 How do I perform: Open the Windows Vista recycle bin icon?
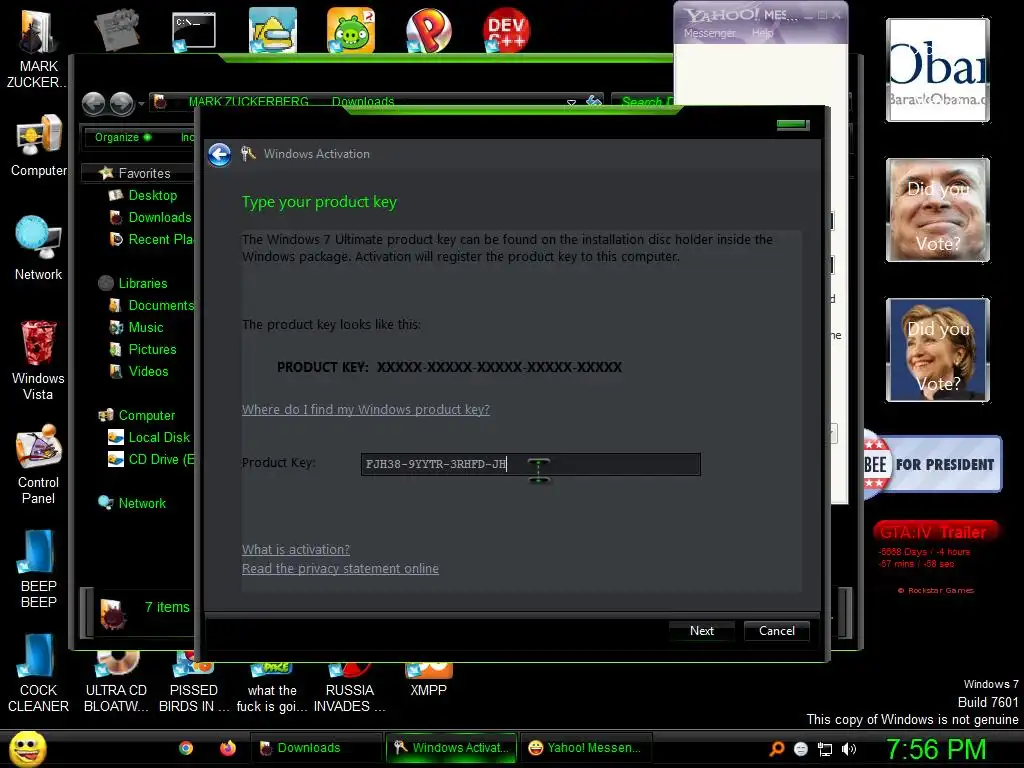pos(39,359)
